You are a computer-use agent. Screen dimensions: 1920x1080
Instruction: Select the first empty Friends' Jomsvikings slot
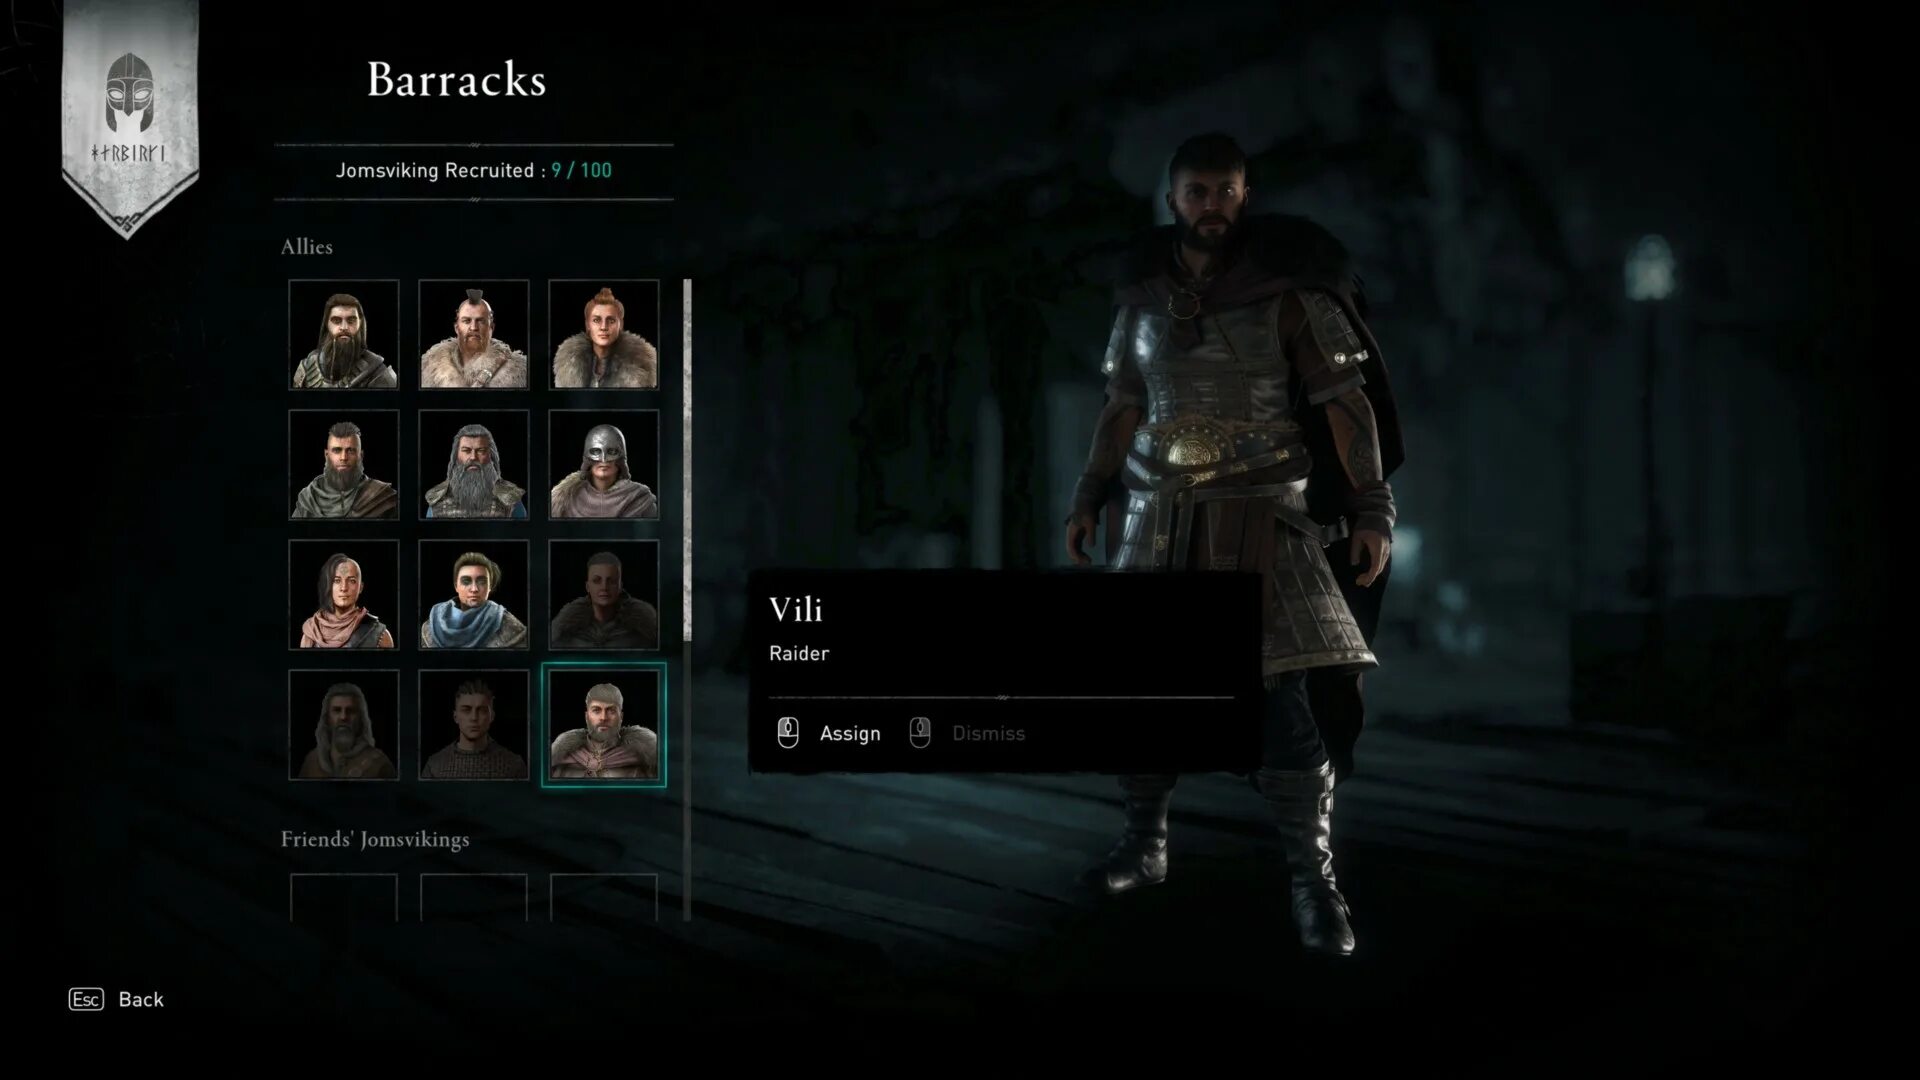pyautogui.click(x=344, y=898)
